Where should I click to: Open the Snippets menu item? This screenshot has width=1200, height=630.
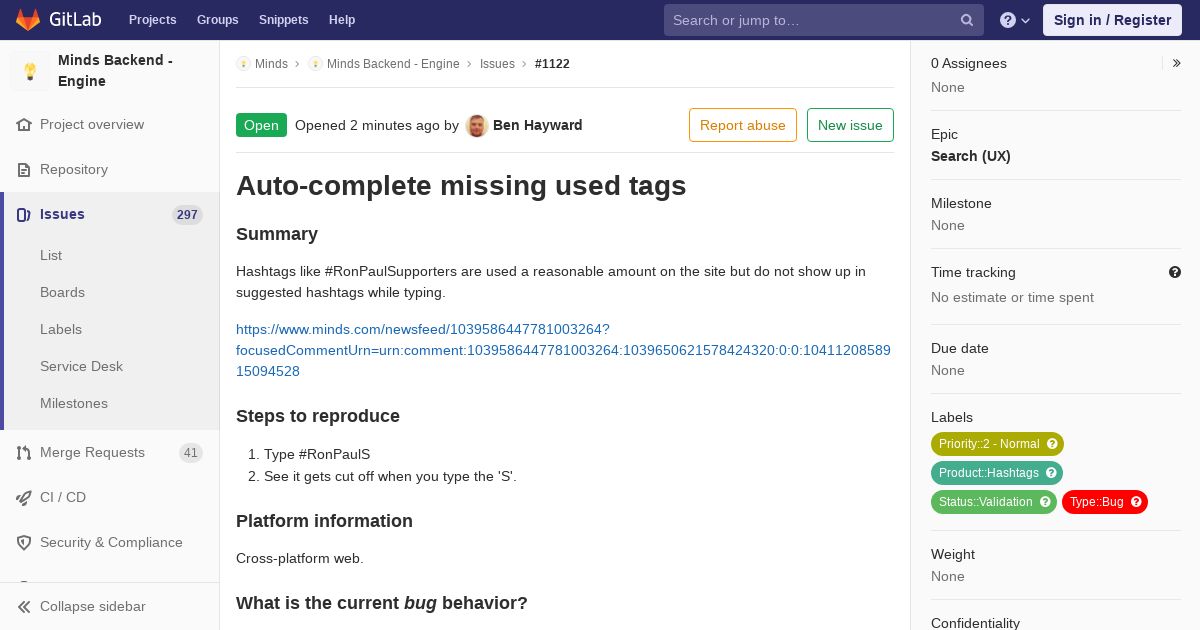click(284, 20)
